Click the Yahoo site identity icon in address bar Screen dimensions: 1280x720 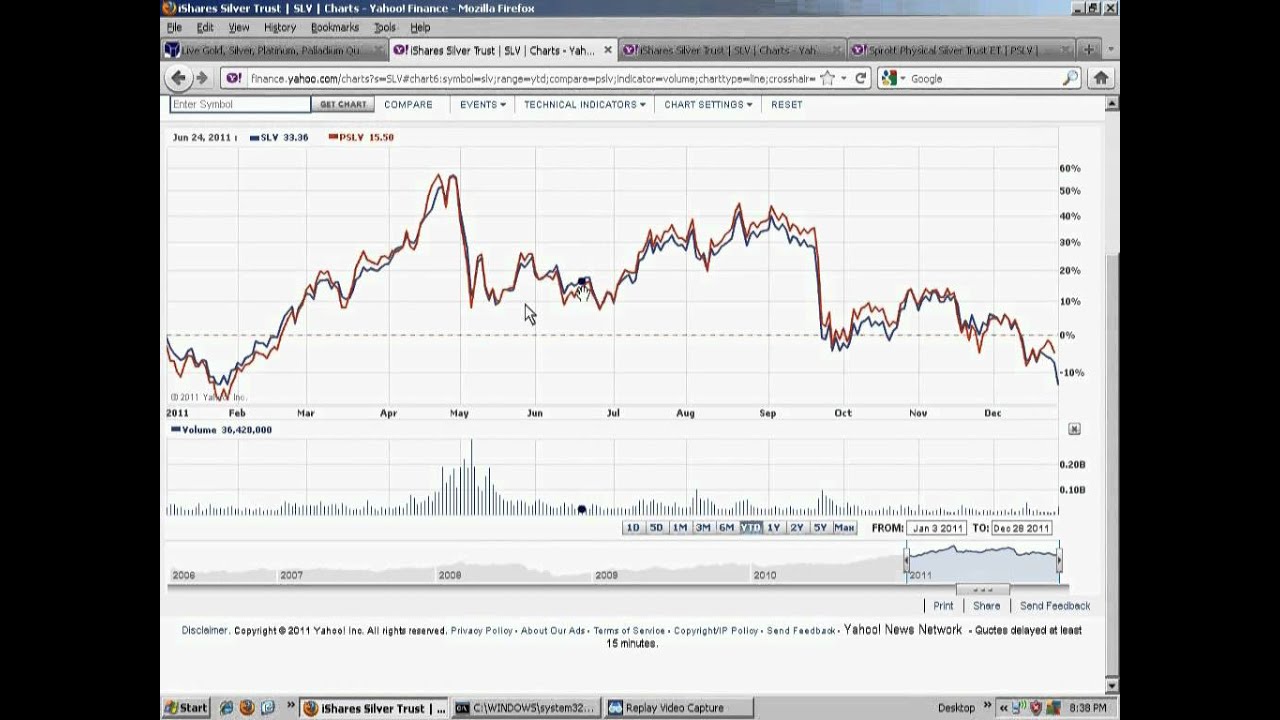click(232, 78)
